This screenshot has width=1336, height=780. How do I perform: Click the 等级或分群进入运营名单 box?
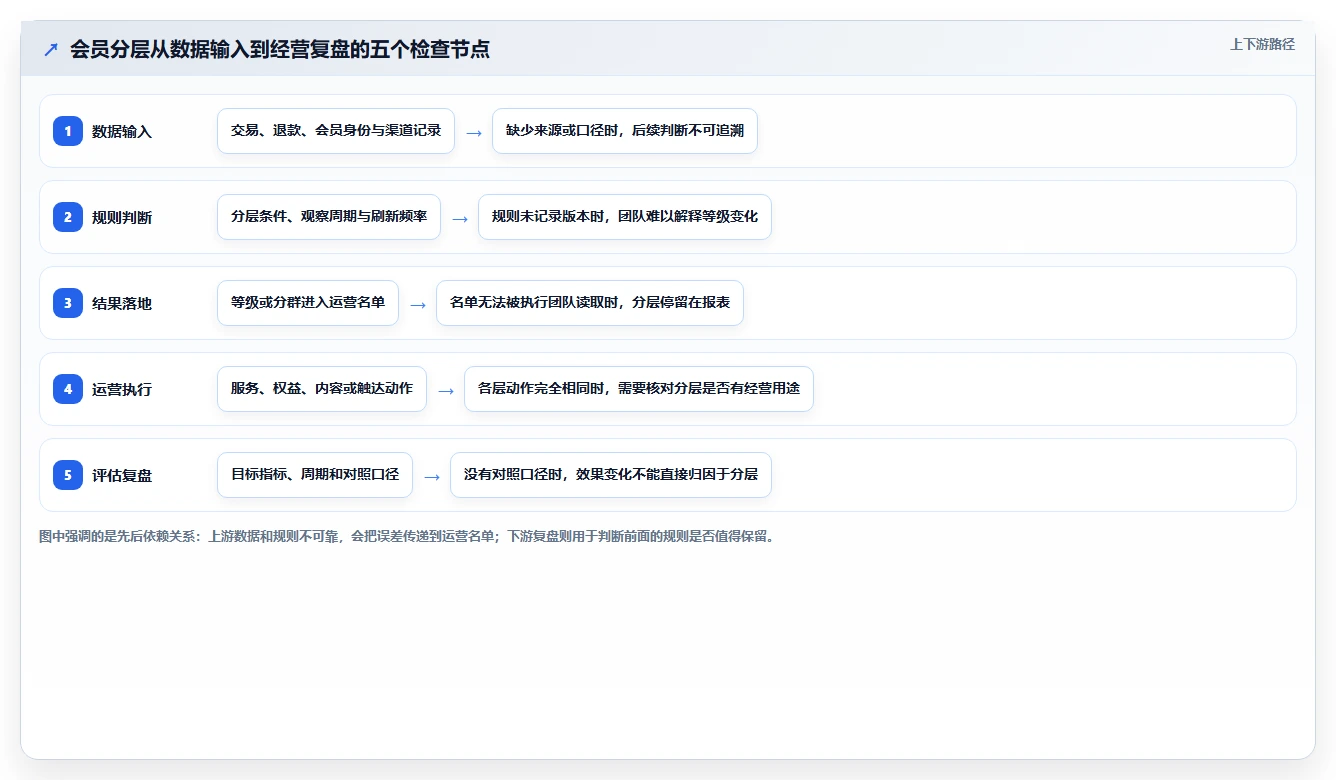click(308, 303)
